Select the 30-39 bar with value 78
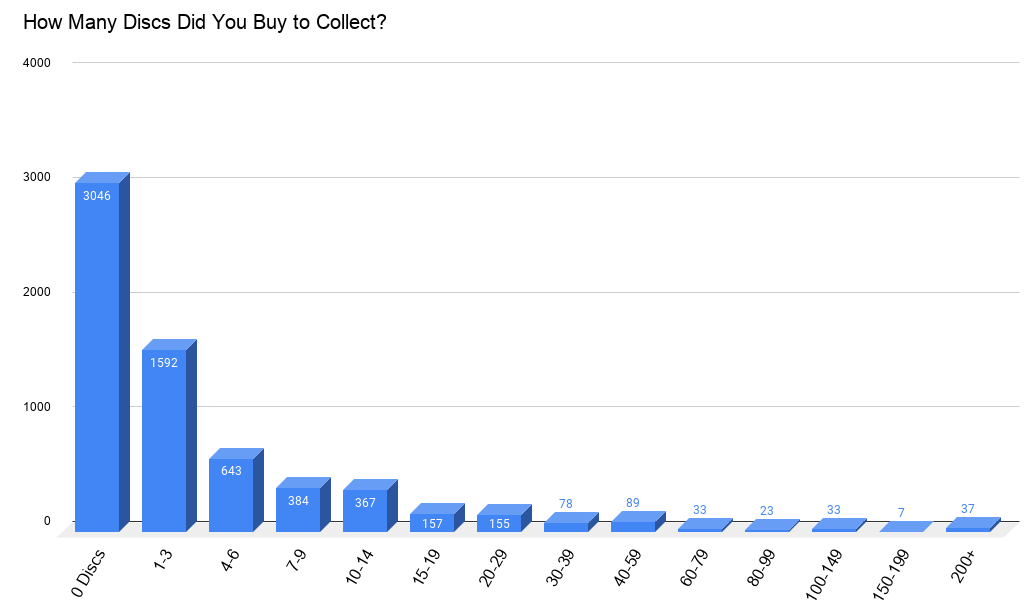Screen dimensions: 1032x613 tap(571, 522)
